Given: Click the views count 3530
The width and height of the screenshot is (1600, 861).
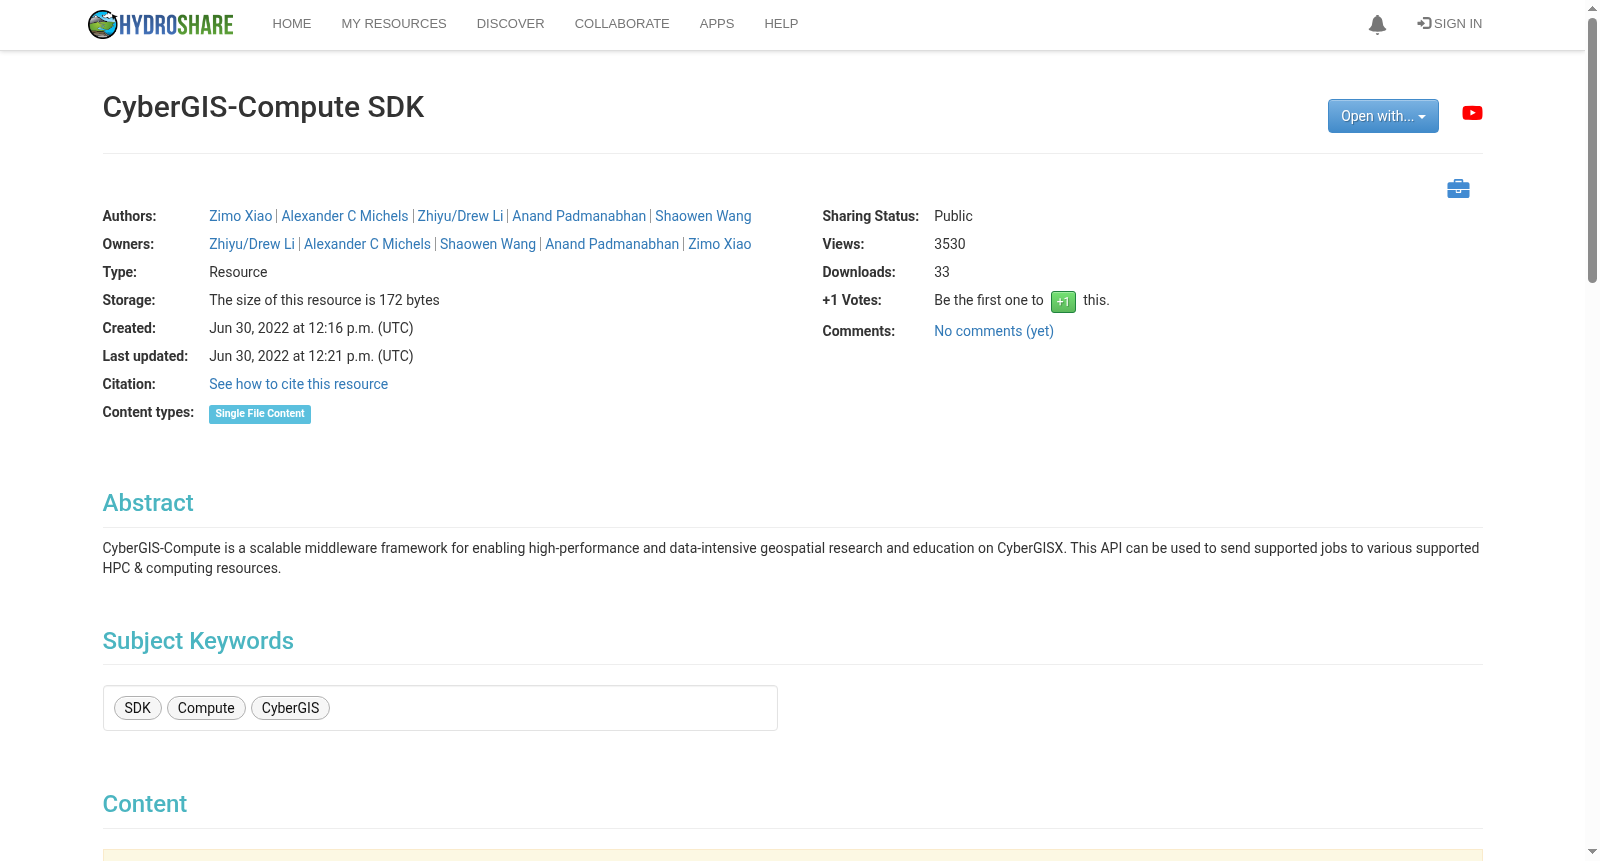Looking at the screenshot, I should [950, 244].
